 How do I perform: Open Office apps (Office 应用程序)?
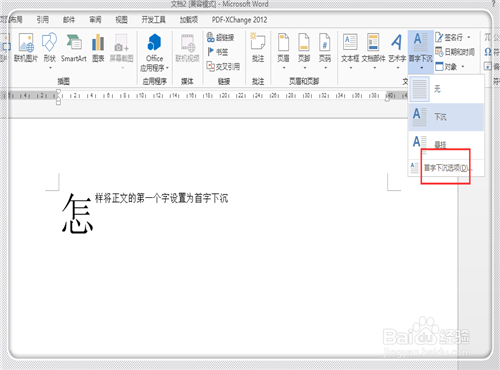click(154, 52)
